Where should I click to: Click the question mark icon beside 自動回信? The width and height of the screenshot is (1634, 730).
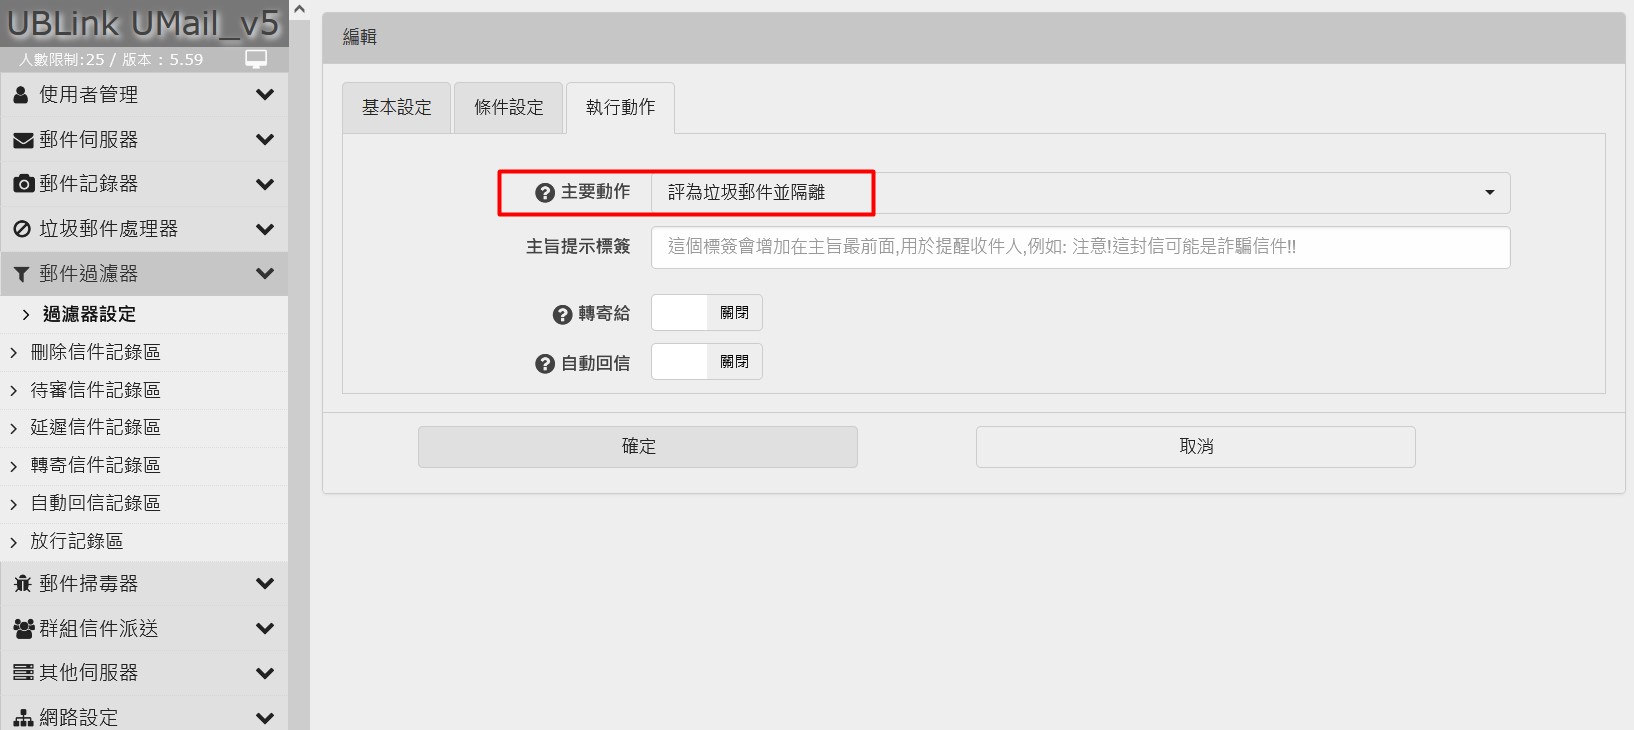click(x=545, y=364)
